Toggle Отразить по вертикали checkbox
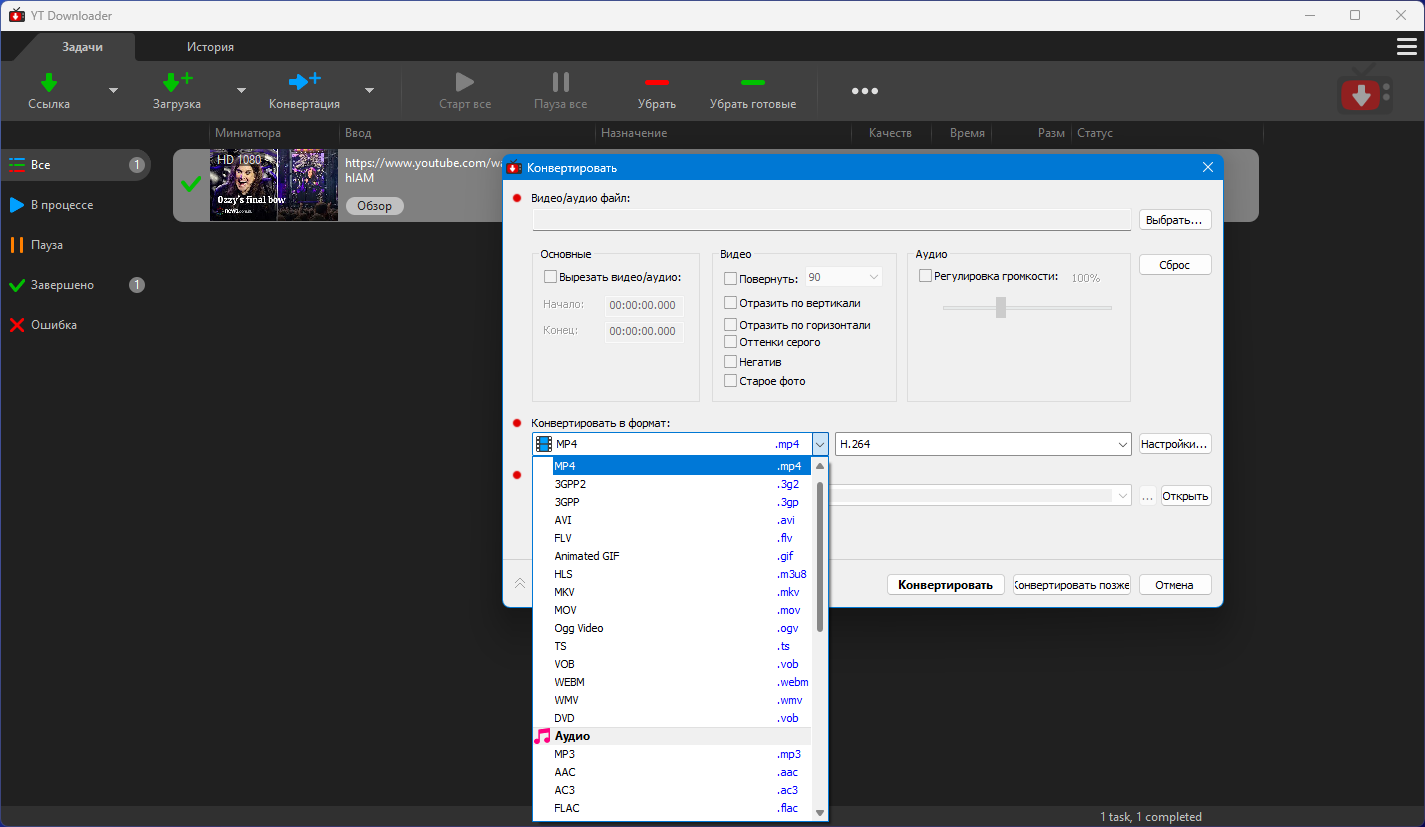 pos(730,303)
